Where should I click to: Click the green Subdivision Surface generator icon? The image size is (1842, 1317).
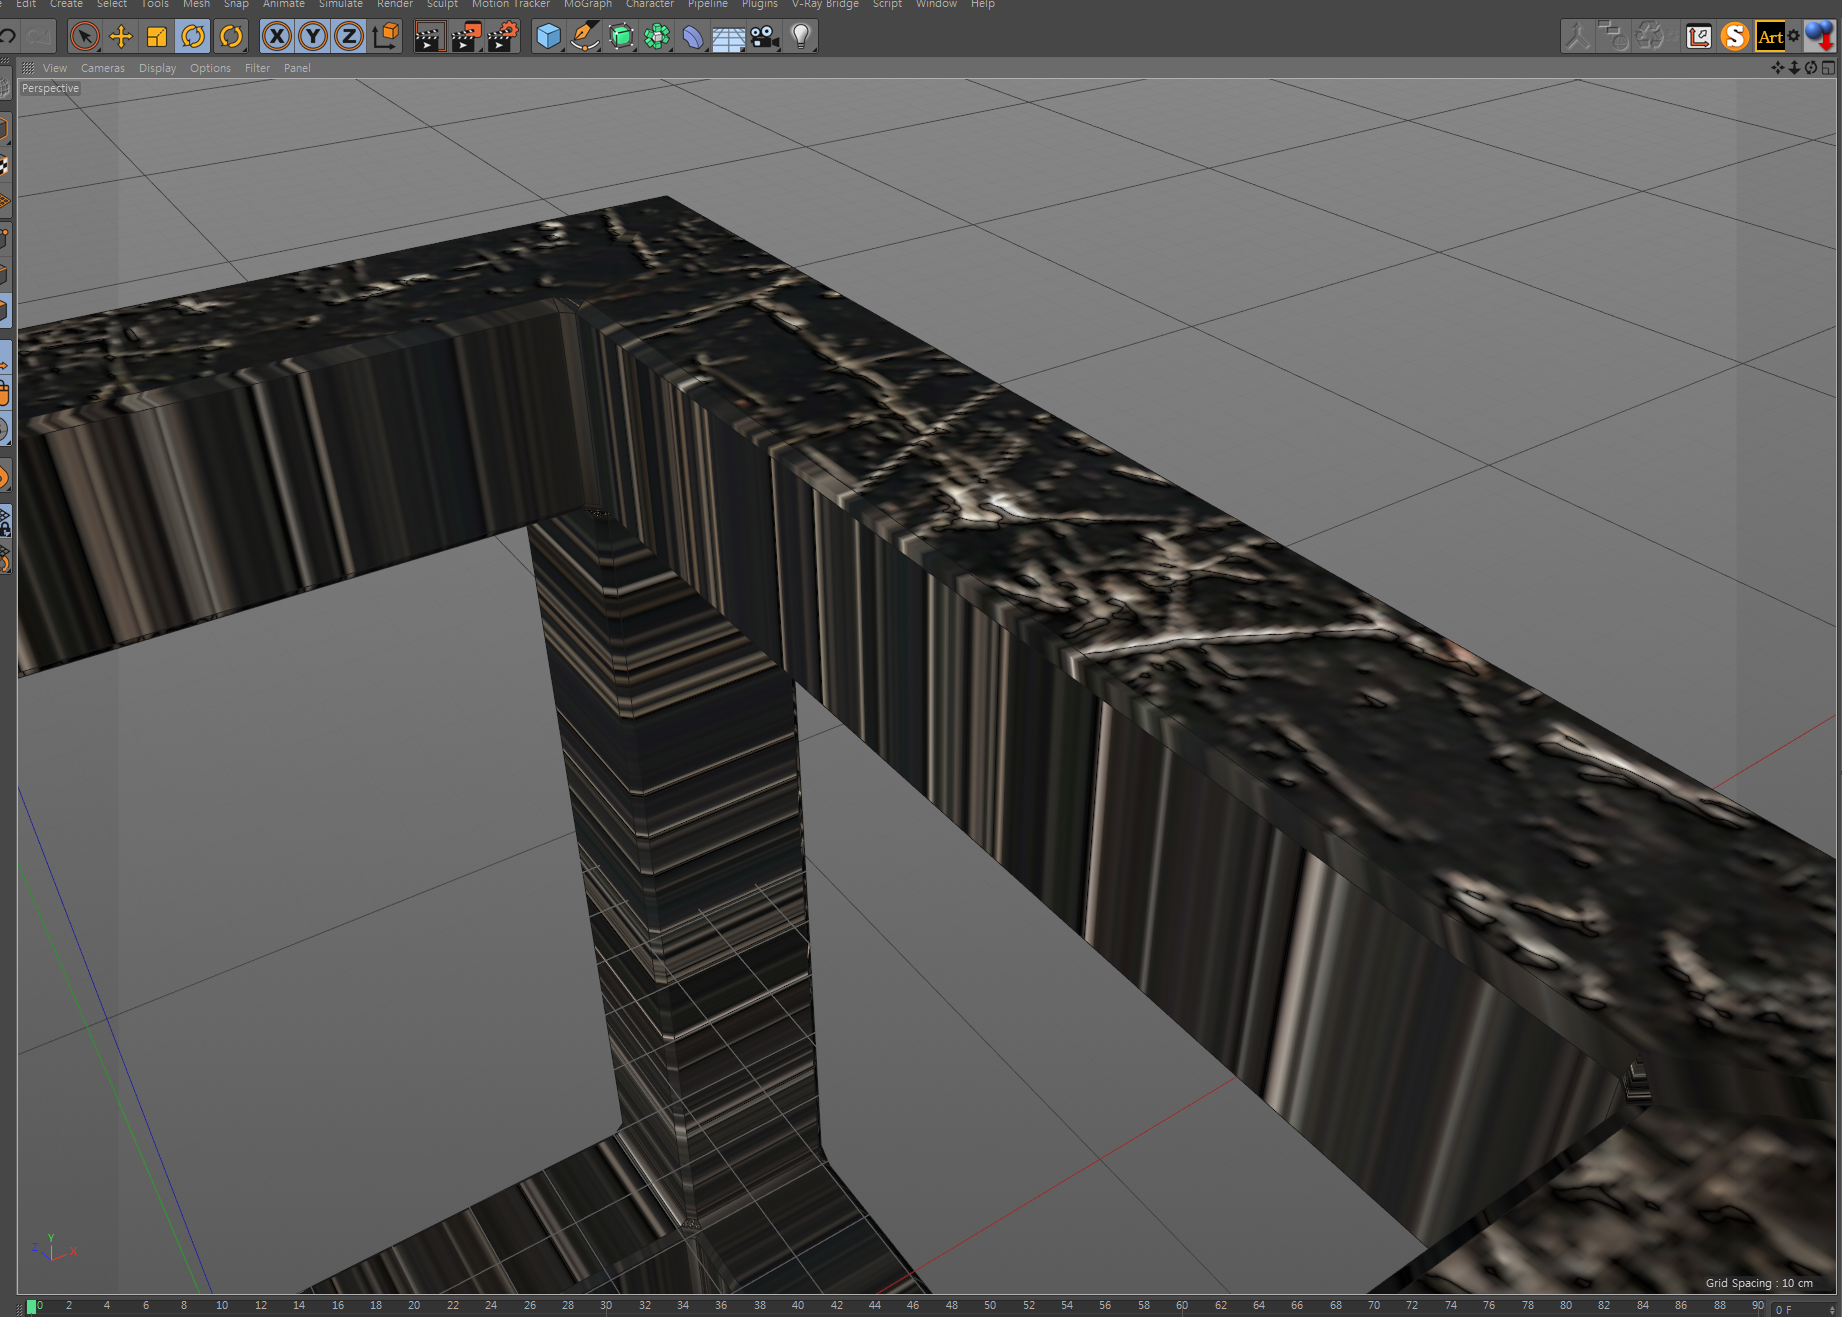621,37
